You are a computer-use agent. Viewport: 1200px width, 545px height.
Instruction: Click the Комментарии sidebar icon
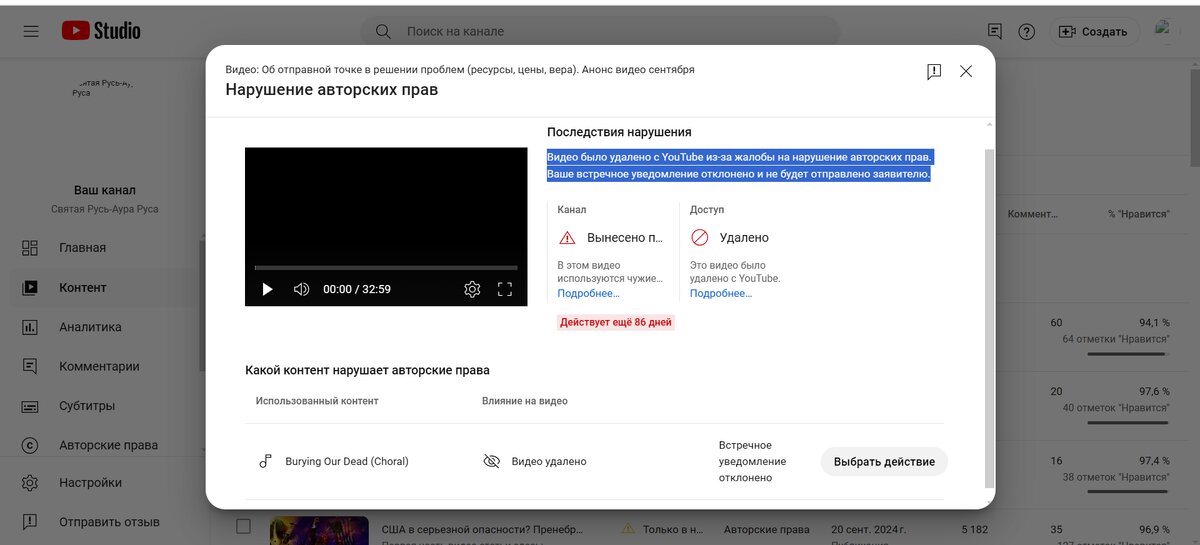coord(30,366)
